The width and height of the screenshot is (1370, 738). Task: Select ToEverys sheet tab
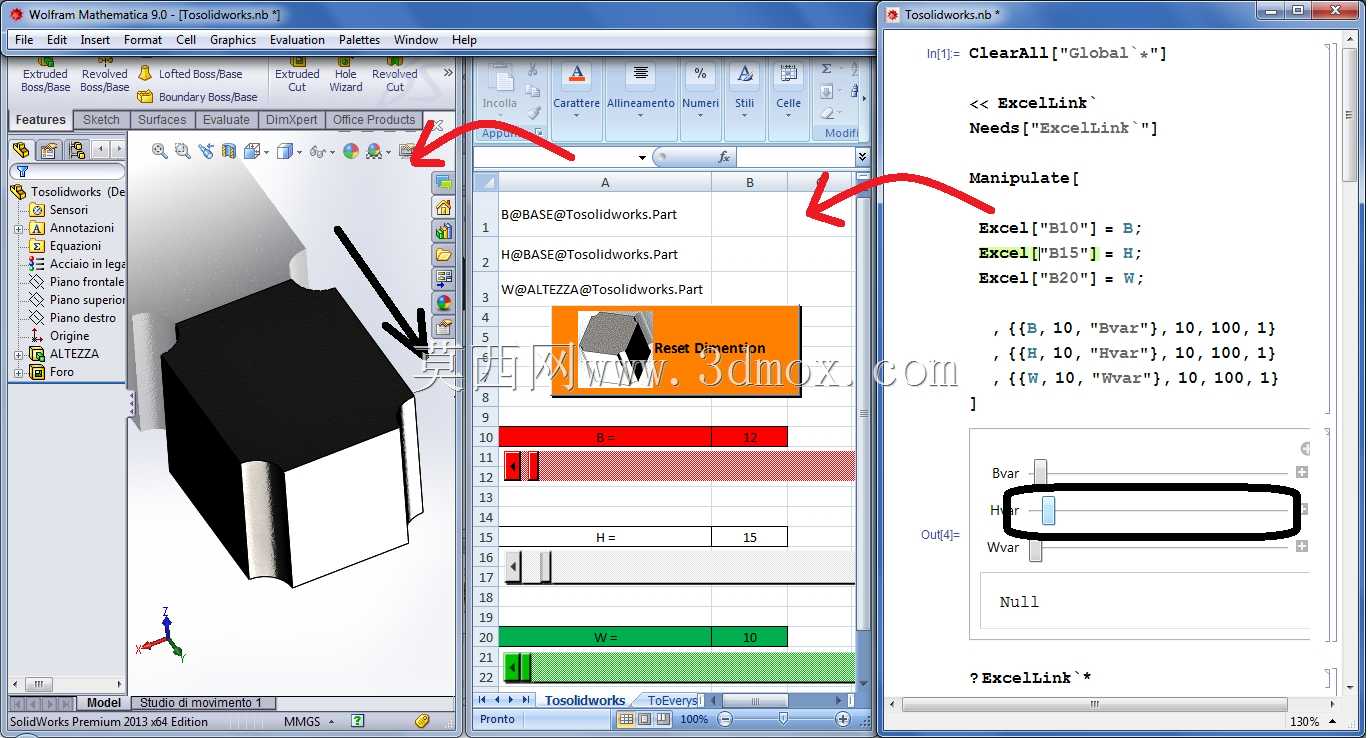(x=671, y=701)
